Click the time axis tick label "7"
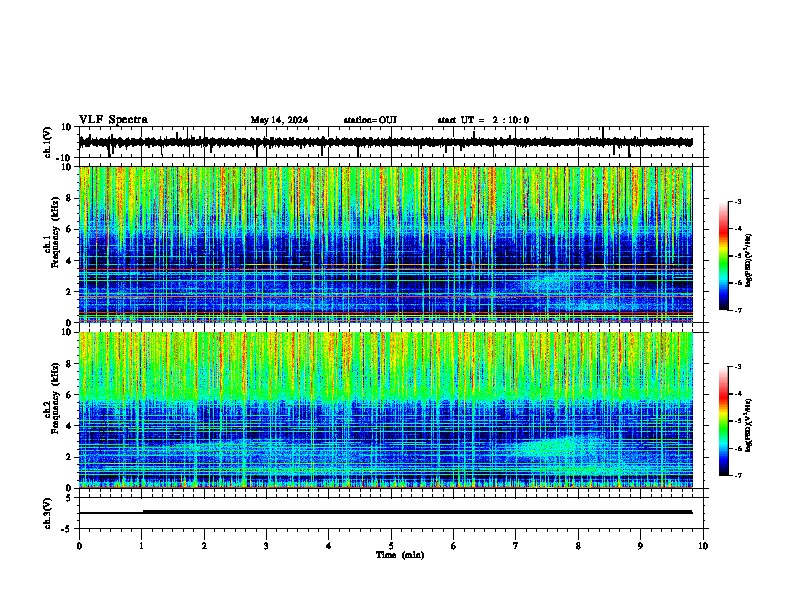The height and width of the screenshot is (612, 792). (516, 546)
